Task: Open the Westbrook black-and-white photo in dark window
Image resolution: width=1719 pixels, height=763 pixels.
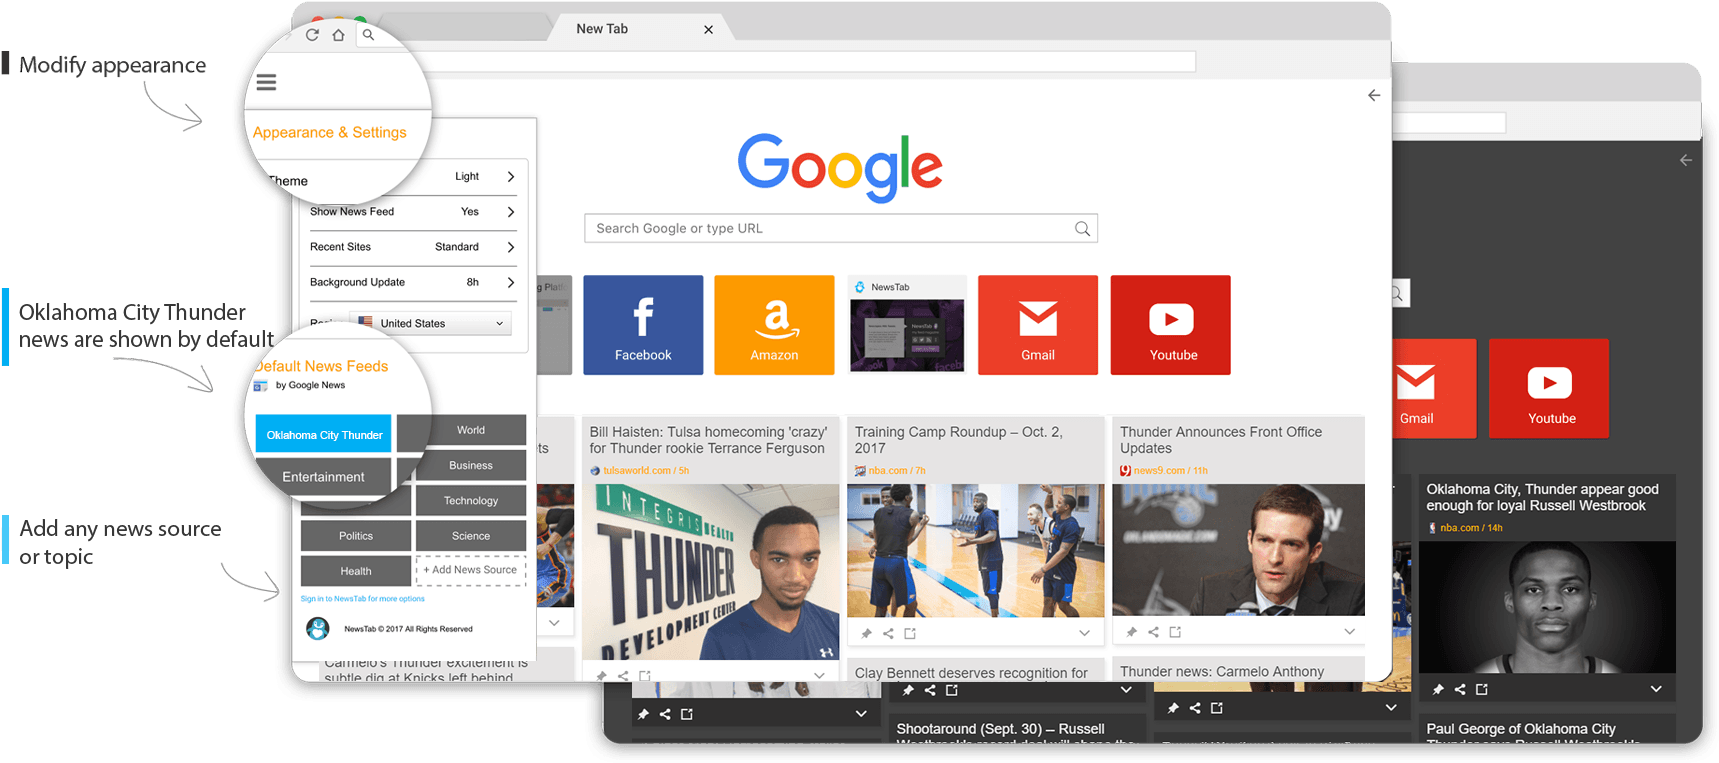Action: point(1547,607)
